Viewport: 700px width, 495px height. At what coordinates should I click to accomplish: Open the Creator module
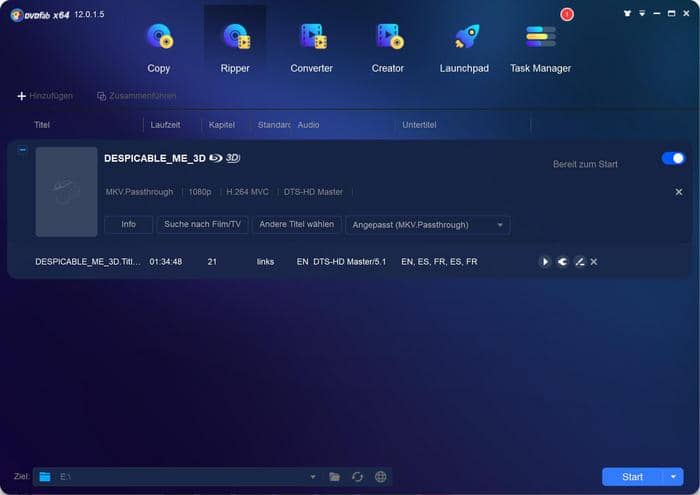(388, 48)
